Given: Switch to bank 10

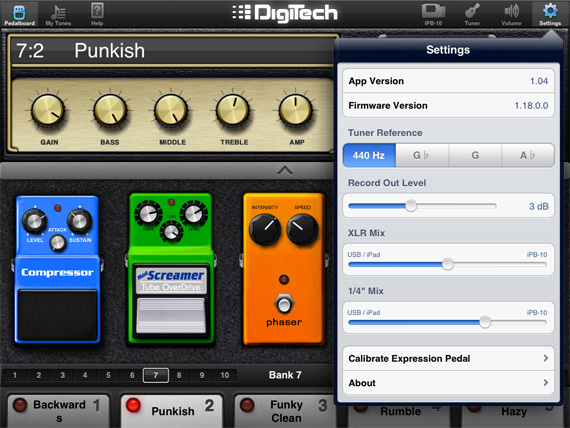Looking at the screenshot, I should click(x=225, y=375).
